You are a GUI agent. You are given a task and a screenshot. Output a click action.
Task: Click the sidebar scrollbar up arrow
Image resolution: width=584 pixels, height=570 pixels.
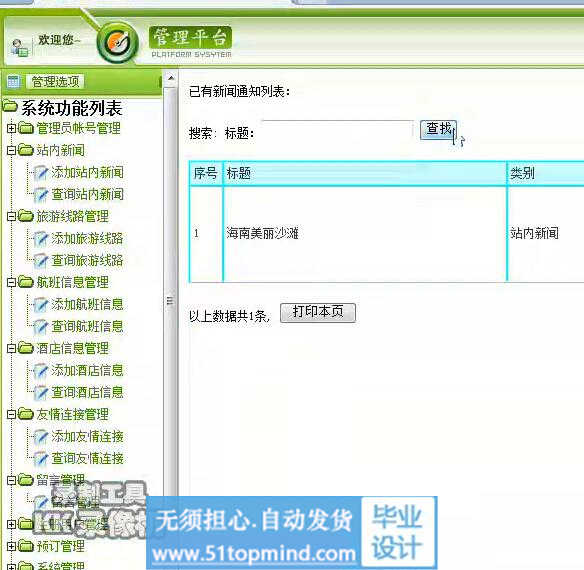pyautogui.click(x=171, y=78)
